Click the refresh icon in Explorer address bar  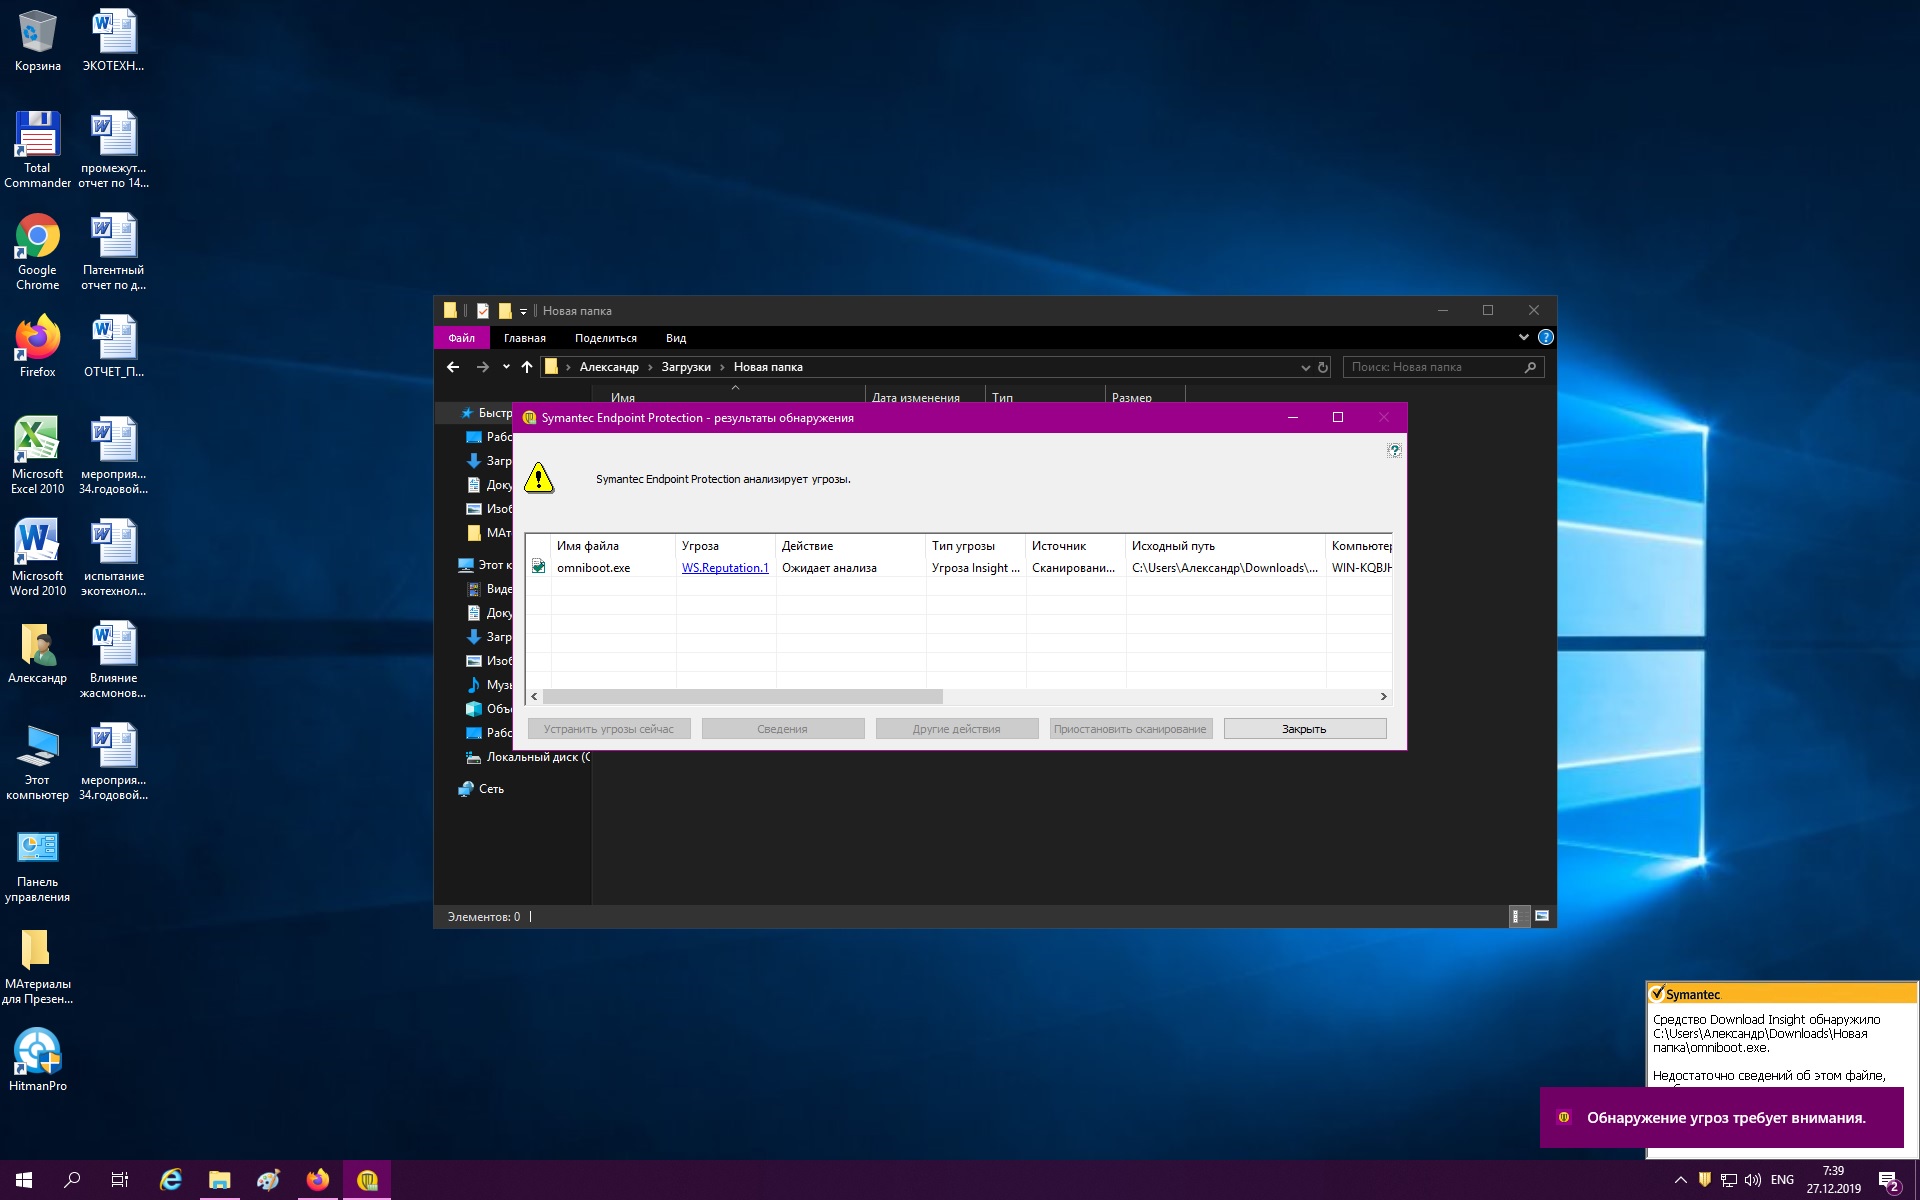pyautogui.click(x=1323, y=367)
